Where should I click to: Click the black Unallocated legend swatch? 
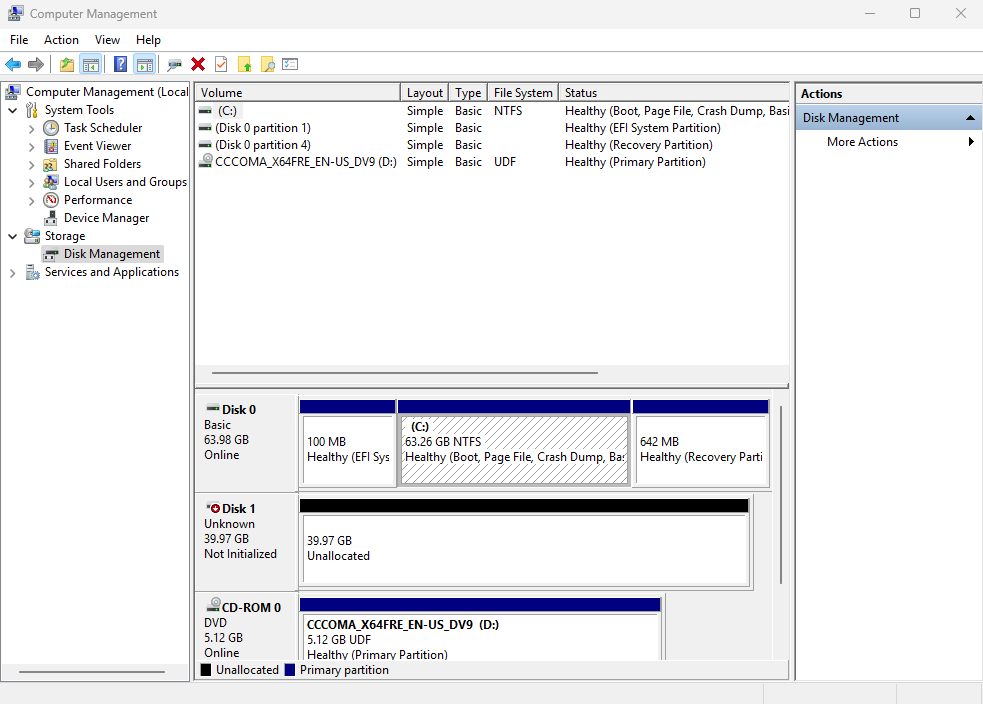(206, 670)
